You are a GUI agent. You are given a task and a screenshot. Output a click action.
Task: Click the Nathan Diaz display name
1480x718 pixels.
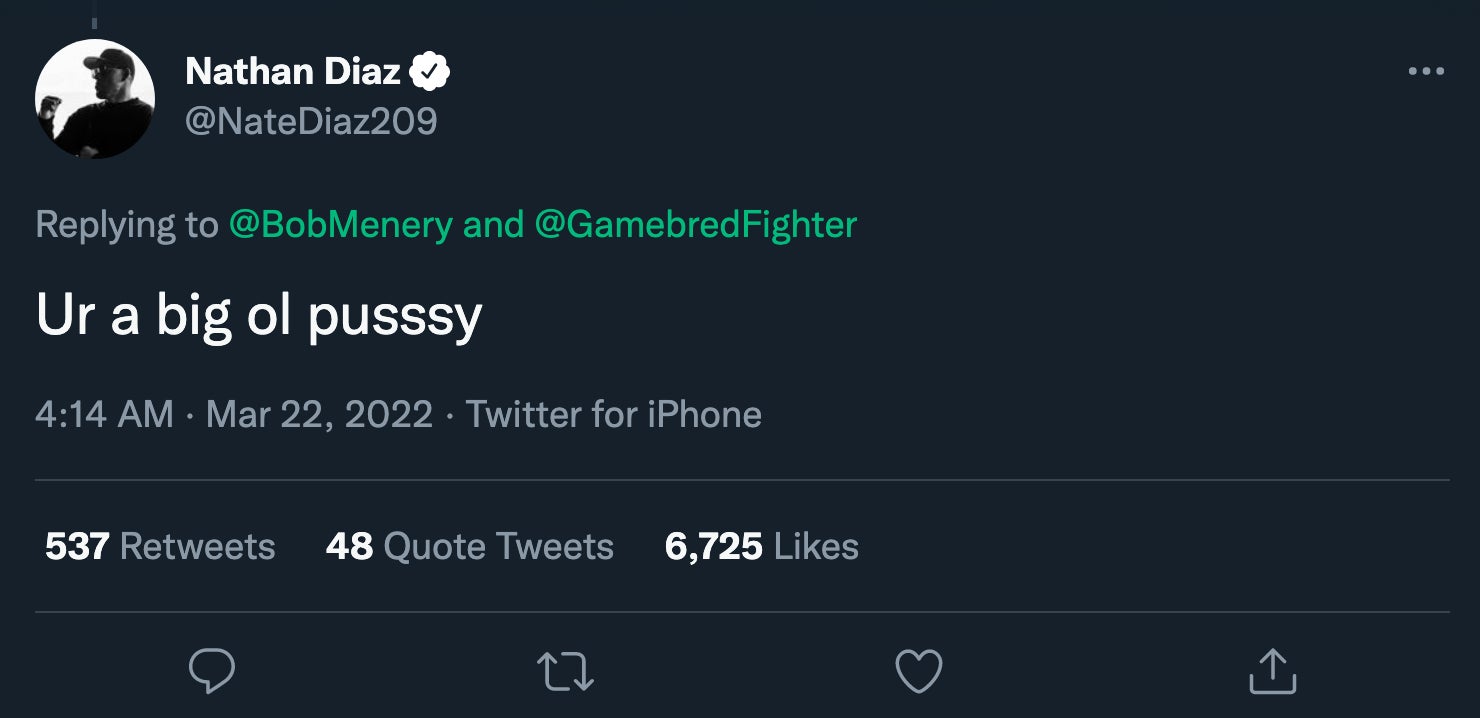(x=292, y=72)
